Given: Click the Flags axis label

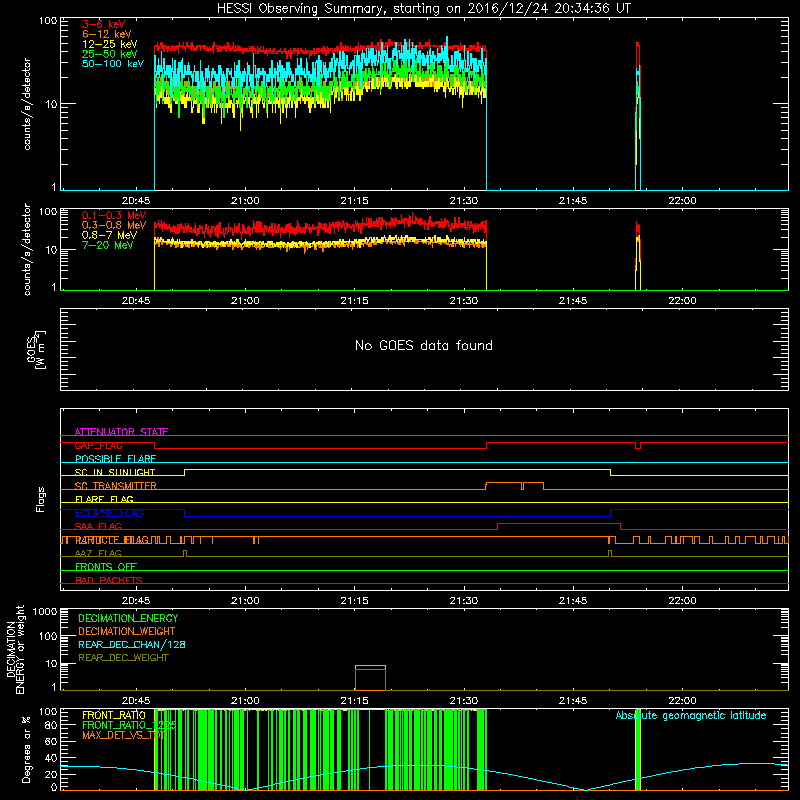Looking at the screenshot, I should tap(40, 499).
